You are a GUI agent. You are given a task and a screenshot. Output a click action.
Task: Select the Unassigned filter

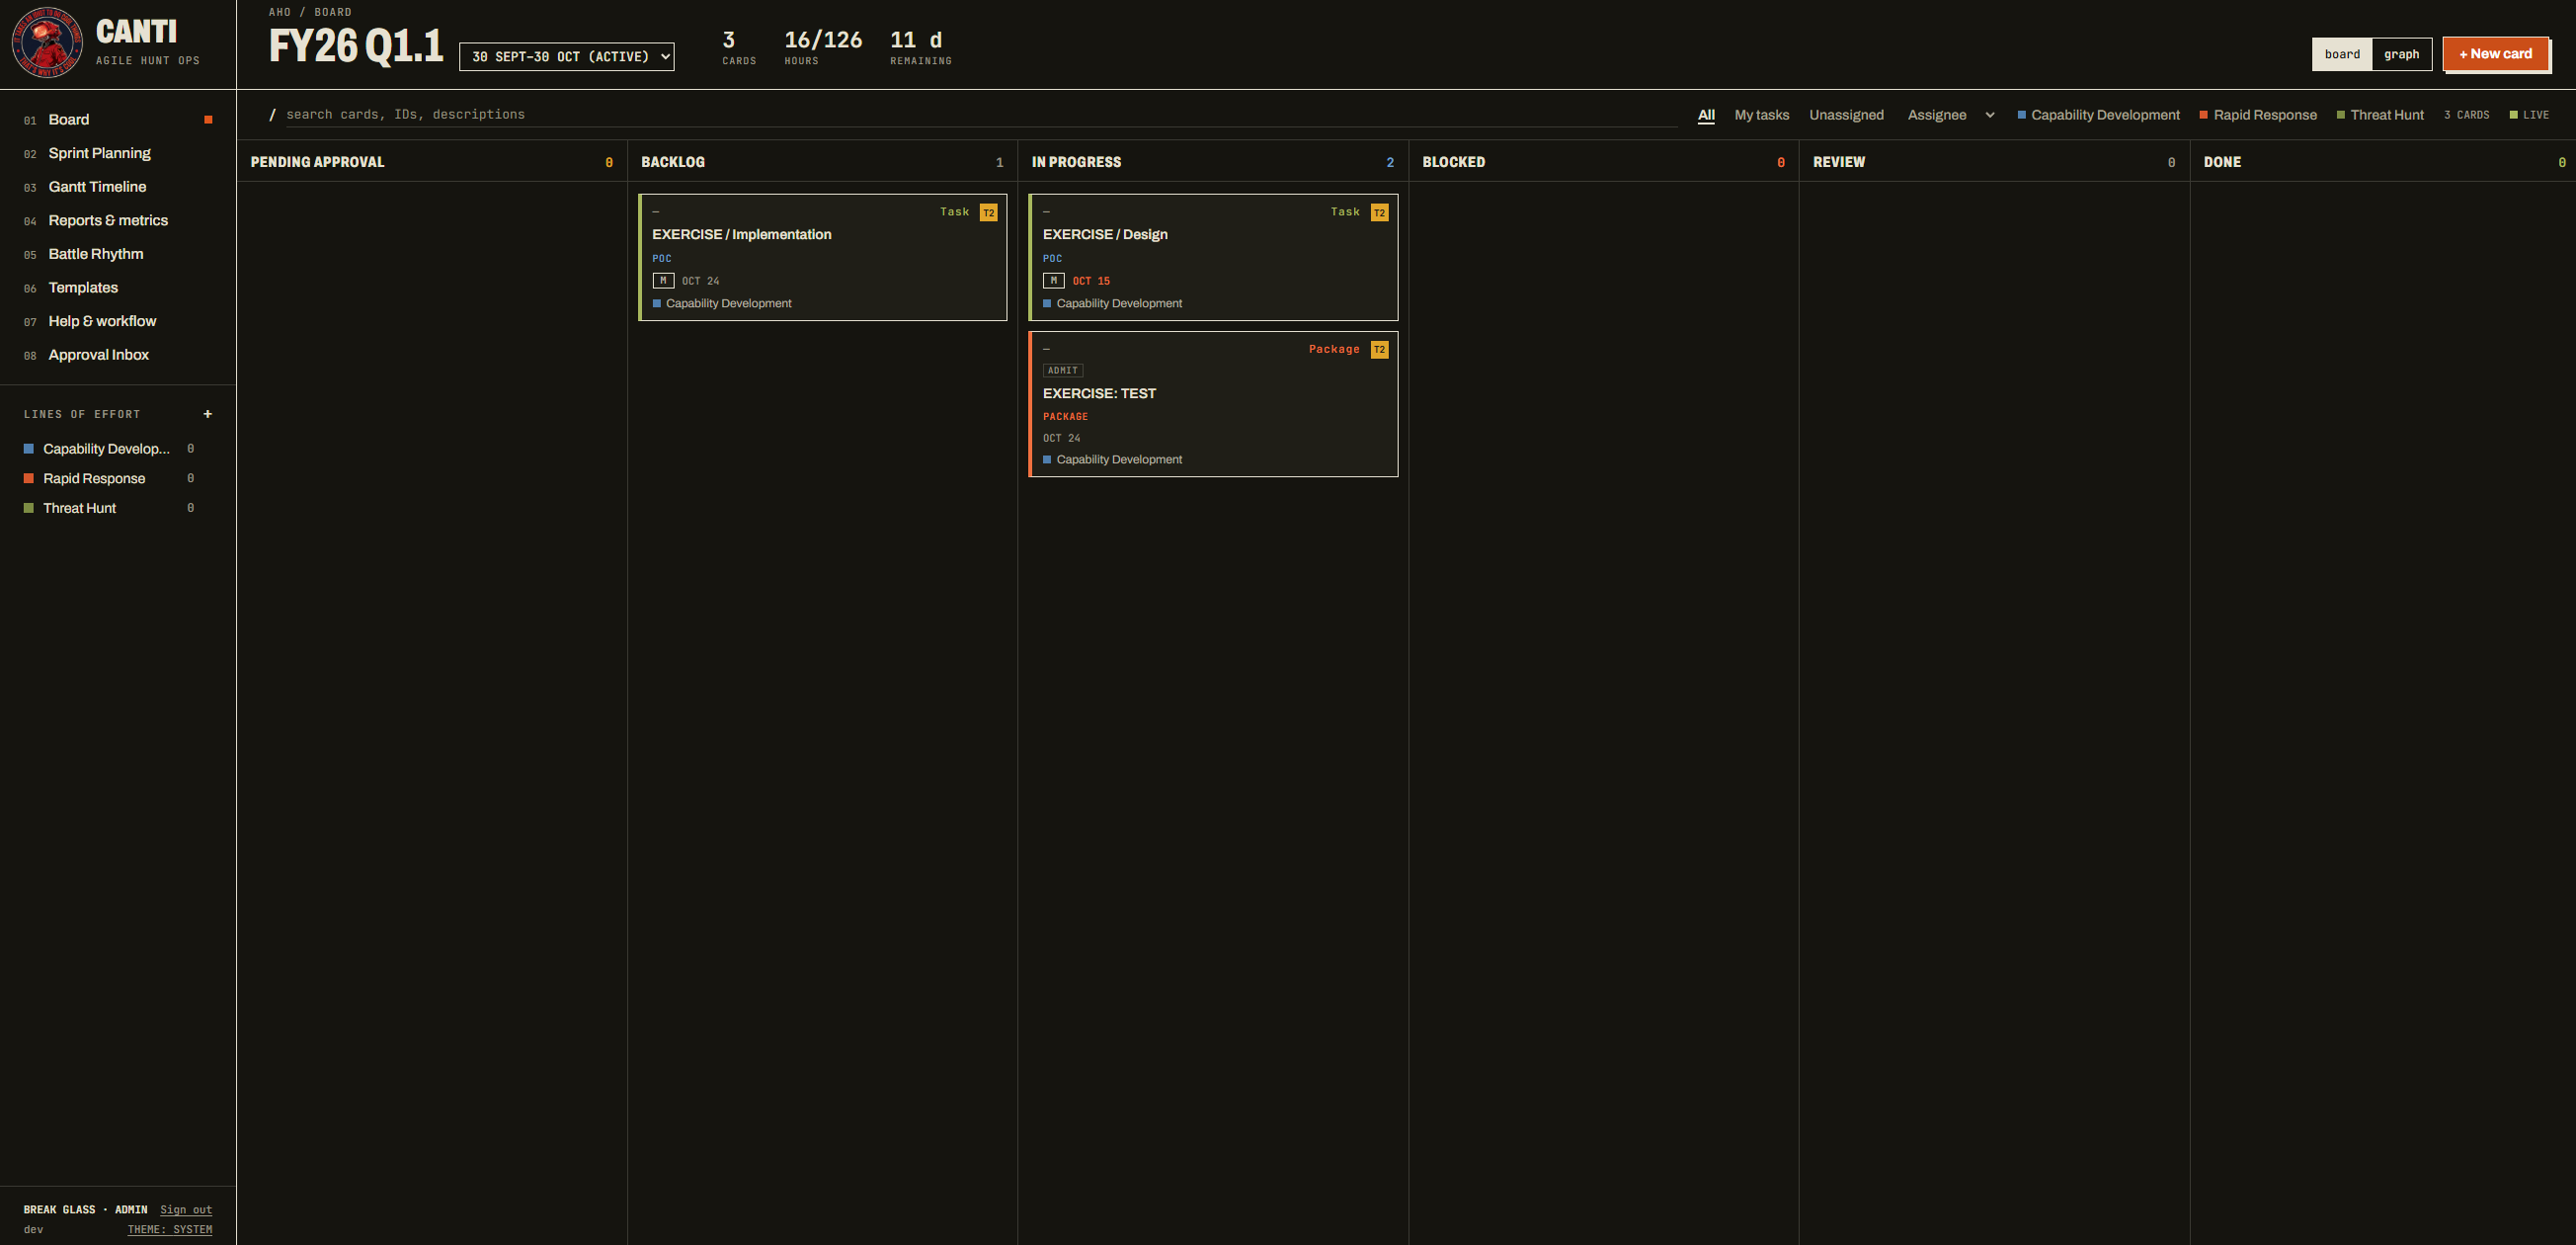(x=1846, y=115)
